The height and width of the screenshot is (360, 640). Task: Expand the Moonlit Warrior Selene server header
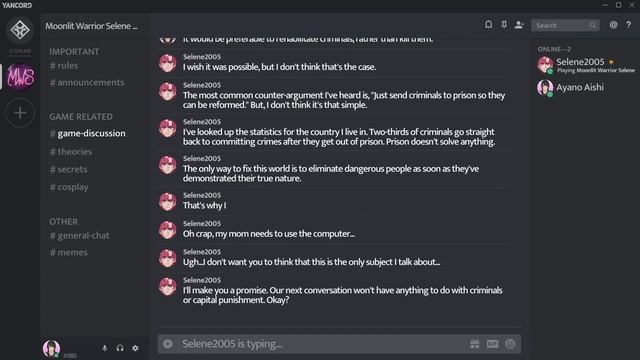pos(91,26)
